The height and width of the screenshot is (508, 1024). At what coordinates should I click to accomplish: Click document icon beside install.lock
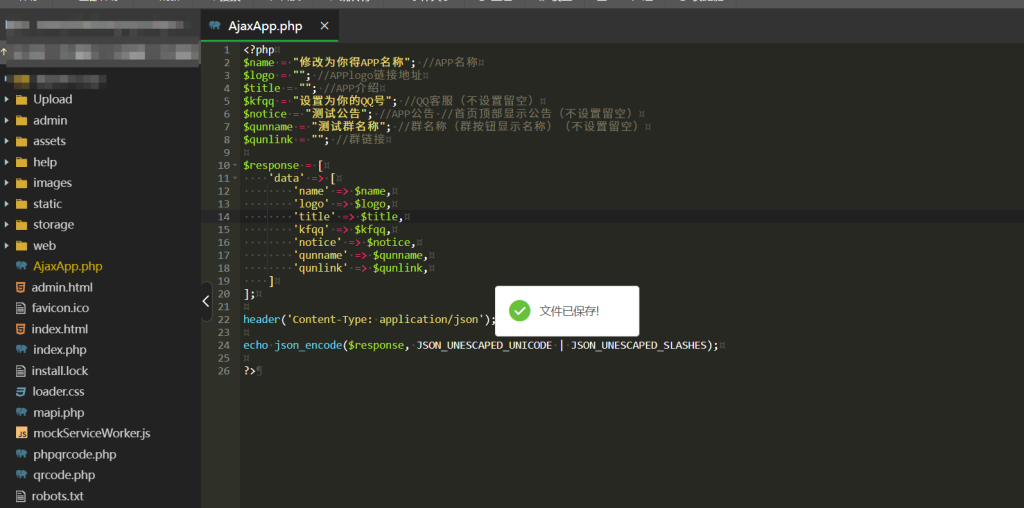(20, 371)
